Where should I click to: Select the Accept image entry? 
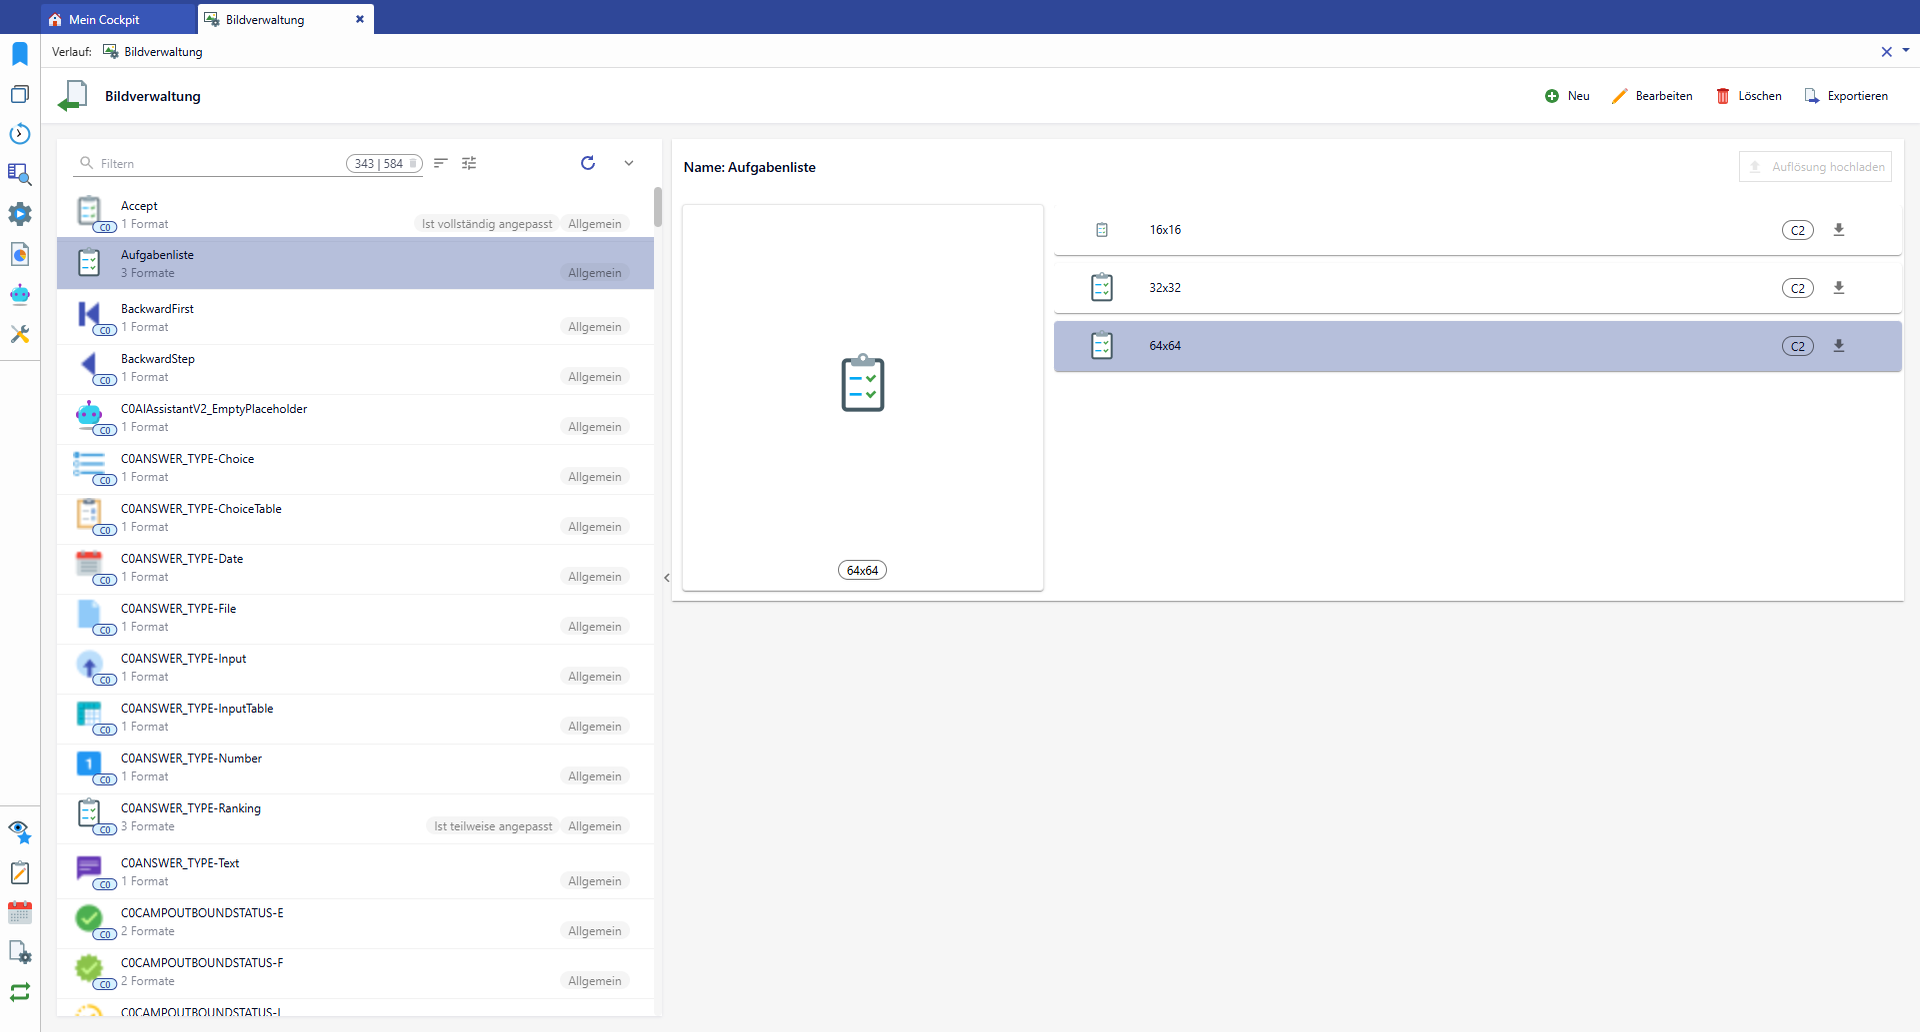tap(355, 214)
